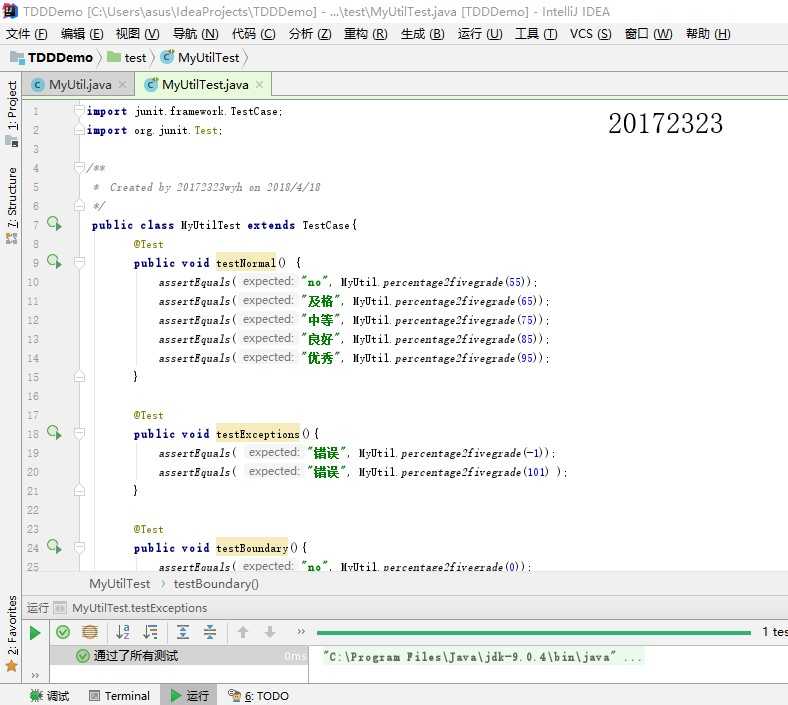Open the 调试 debug tool window
This screenshot has width=788, height=705.
50,696
